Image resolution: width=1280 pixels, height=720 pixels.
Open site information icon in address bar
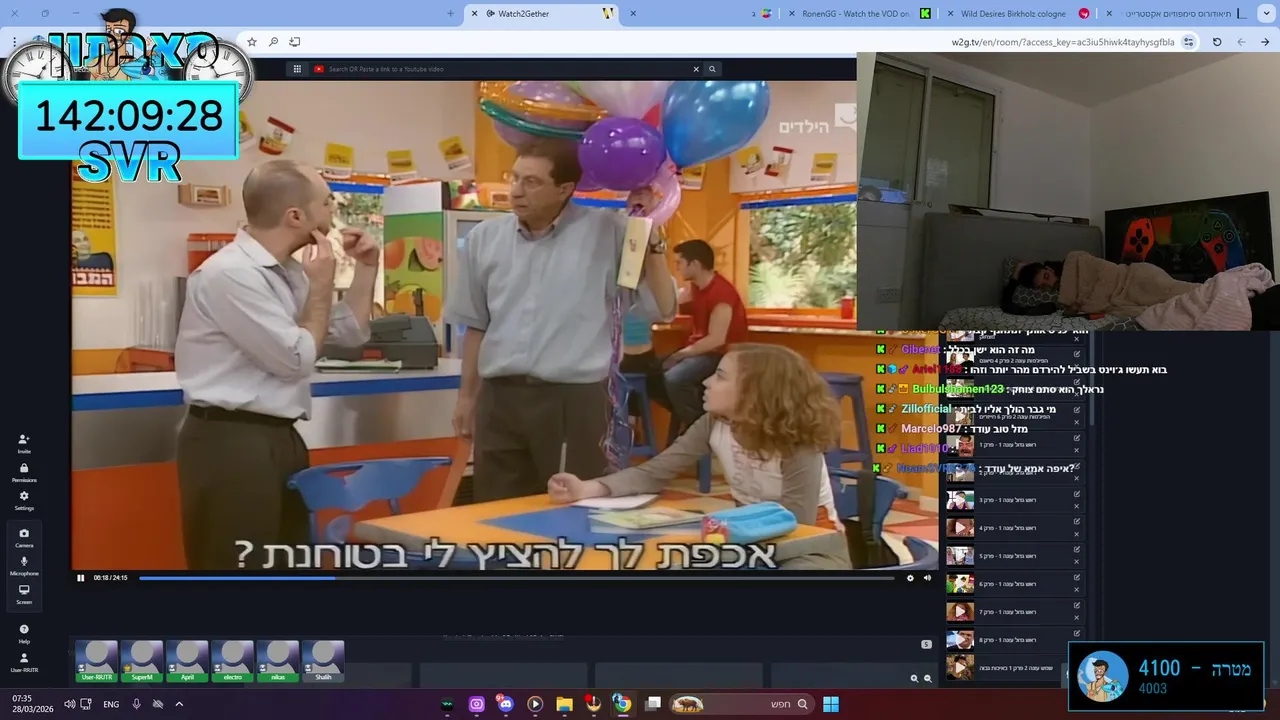(1188, 42)
